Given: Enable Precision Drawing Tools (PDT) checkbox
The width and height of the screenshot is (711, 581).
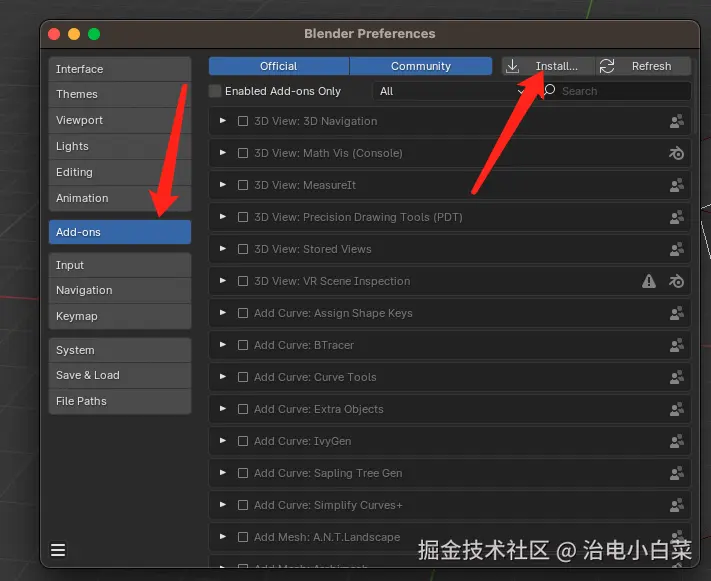Looking at the screenshot, I should point(243,217).
